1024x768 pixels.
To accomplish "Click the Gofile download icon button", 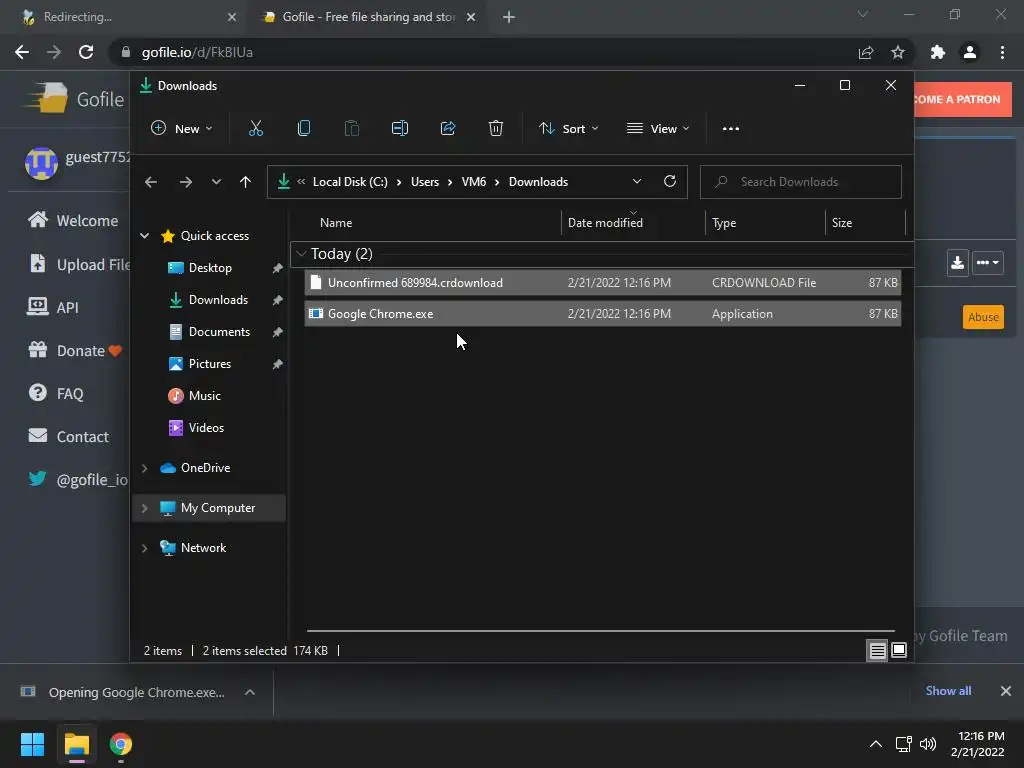I will click(x=957, y=263).
